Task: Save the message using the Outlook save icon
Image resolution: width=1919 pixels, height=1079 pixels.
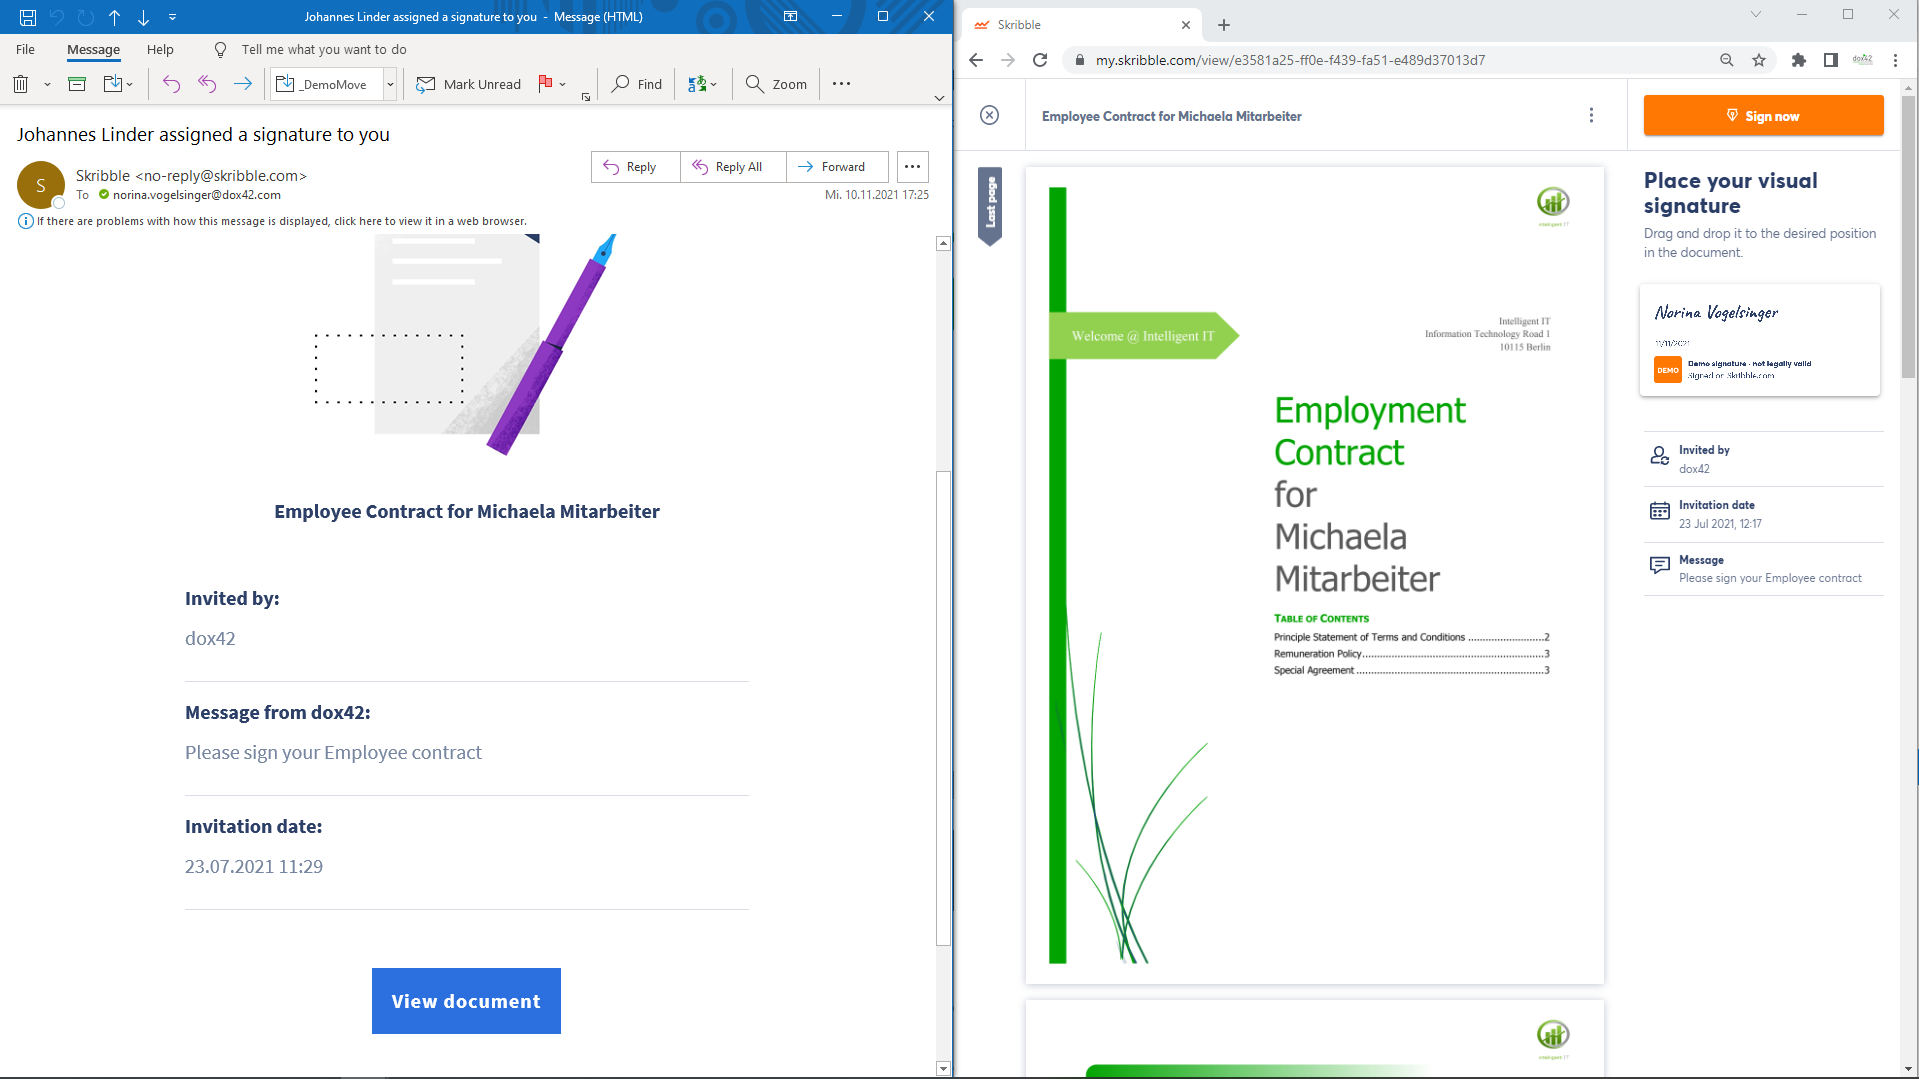Action: [x=28, y=17]
